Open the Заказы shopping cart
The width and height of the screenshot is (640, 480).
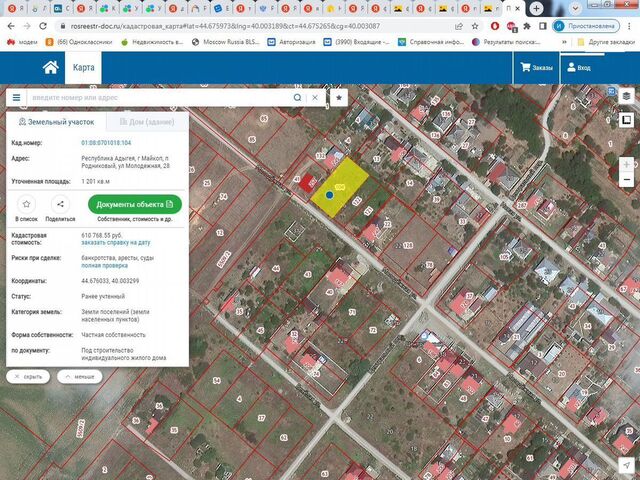coord(536,68)
